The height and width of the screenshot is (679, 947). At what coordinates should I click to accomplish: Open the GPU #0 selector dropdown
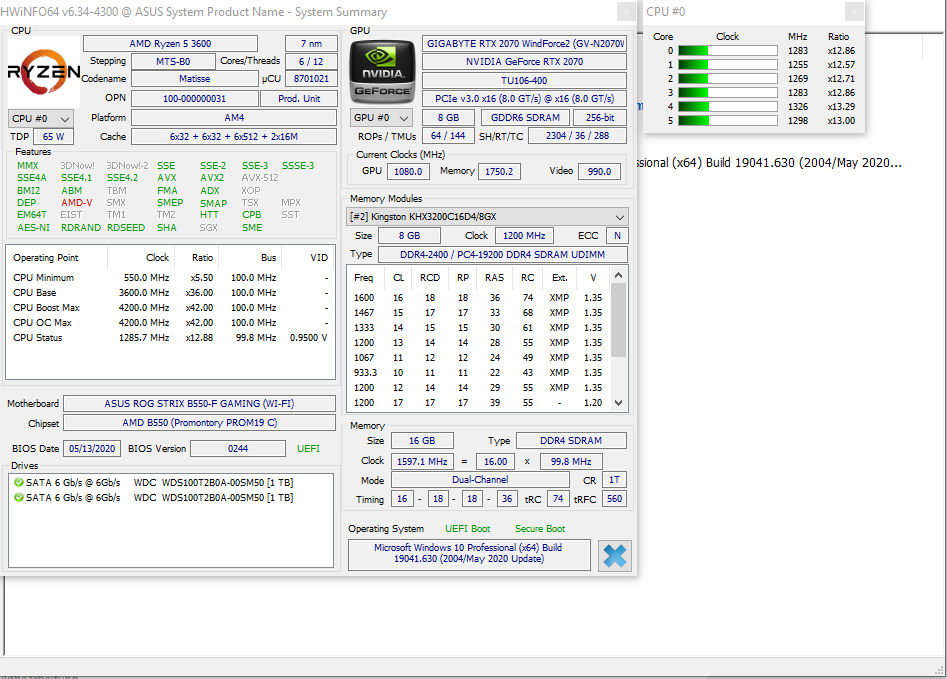[x=381, y=118]
